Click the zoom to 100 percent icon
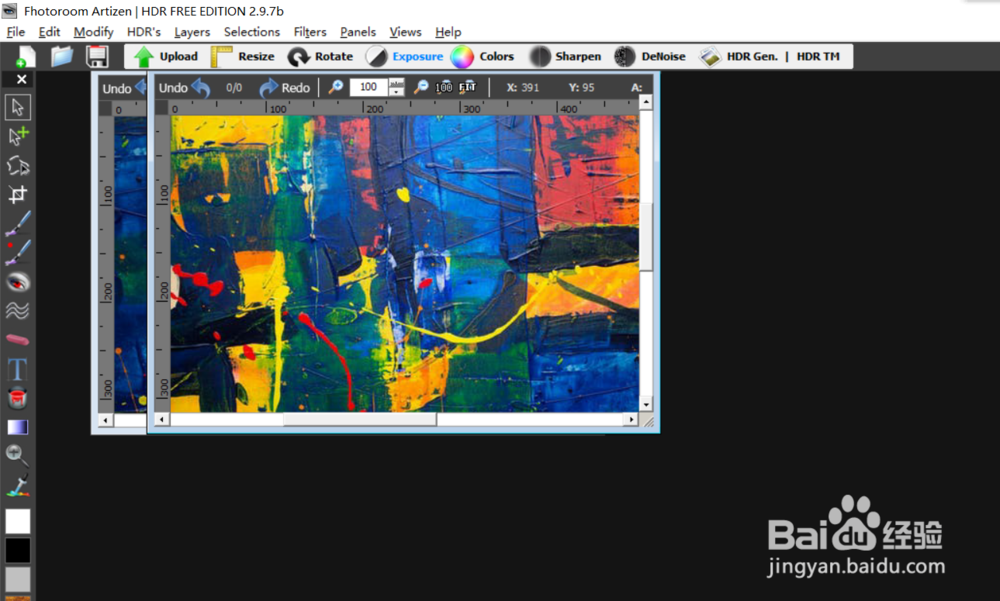 [444, 87]
